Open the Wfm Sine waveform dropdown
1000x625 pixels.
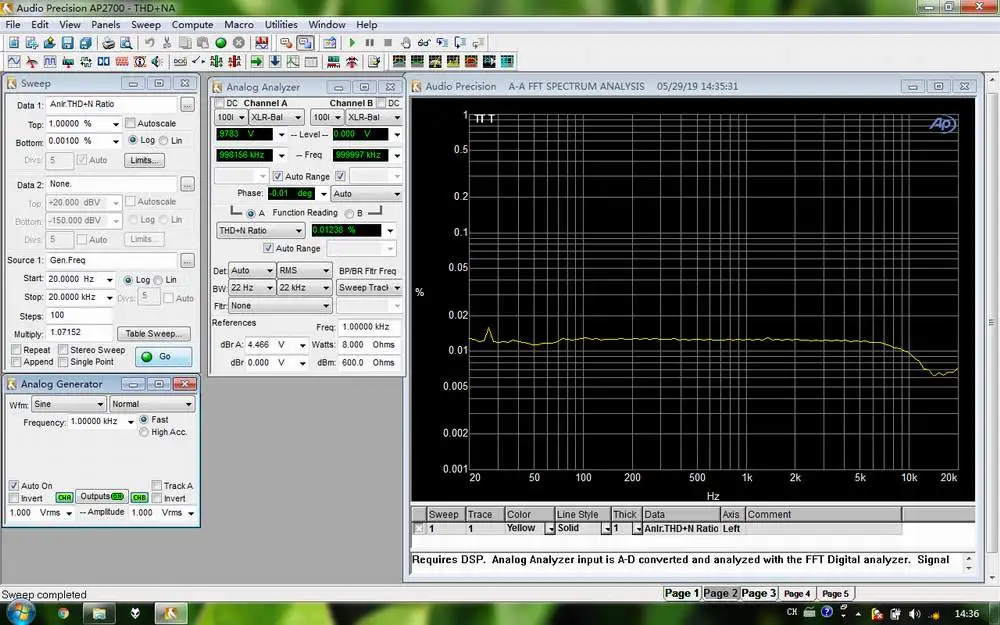tap(68, 405)
